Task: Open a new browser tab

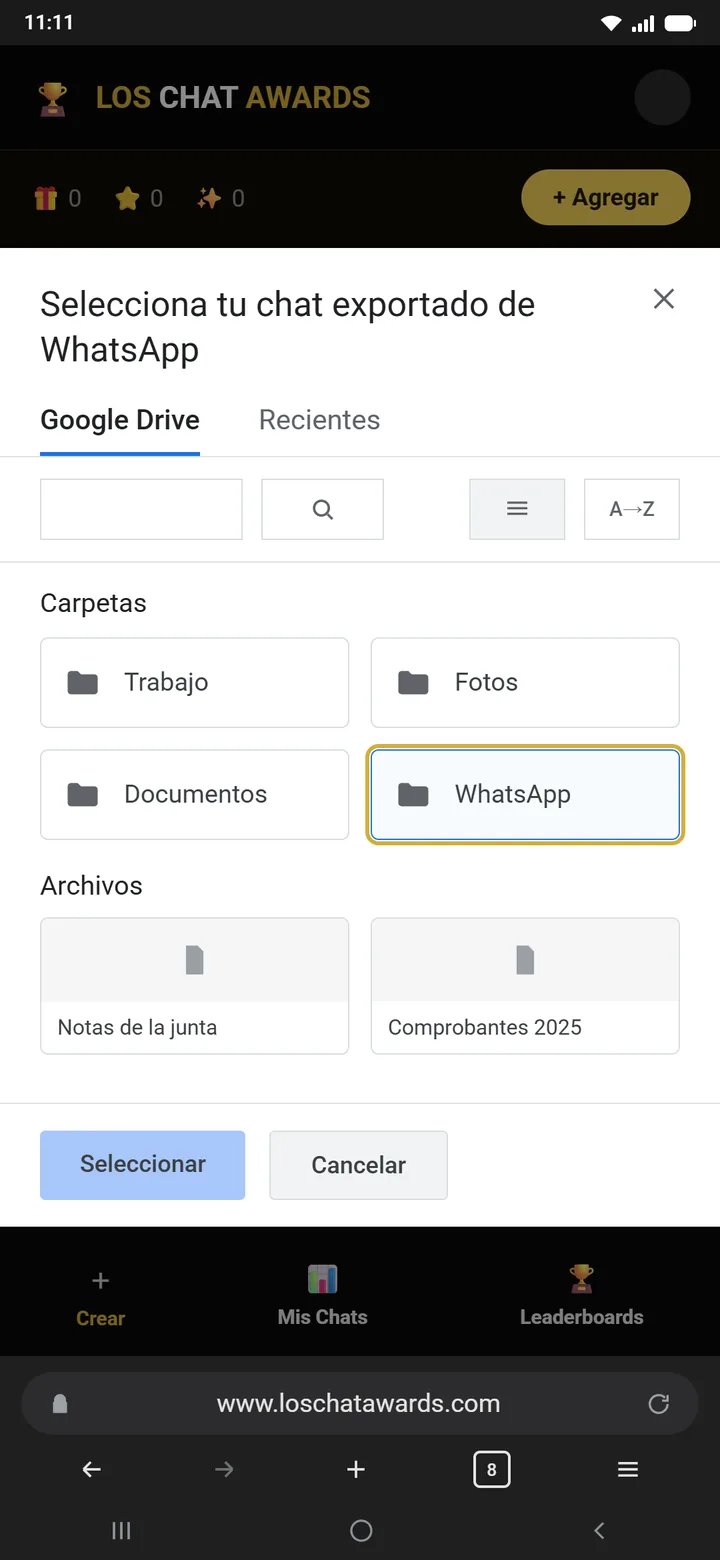Action: (356, 1469)
